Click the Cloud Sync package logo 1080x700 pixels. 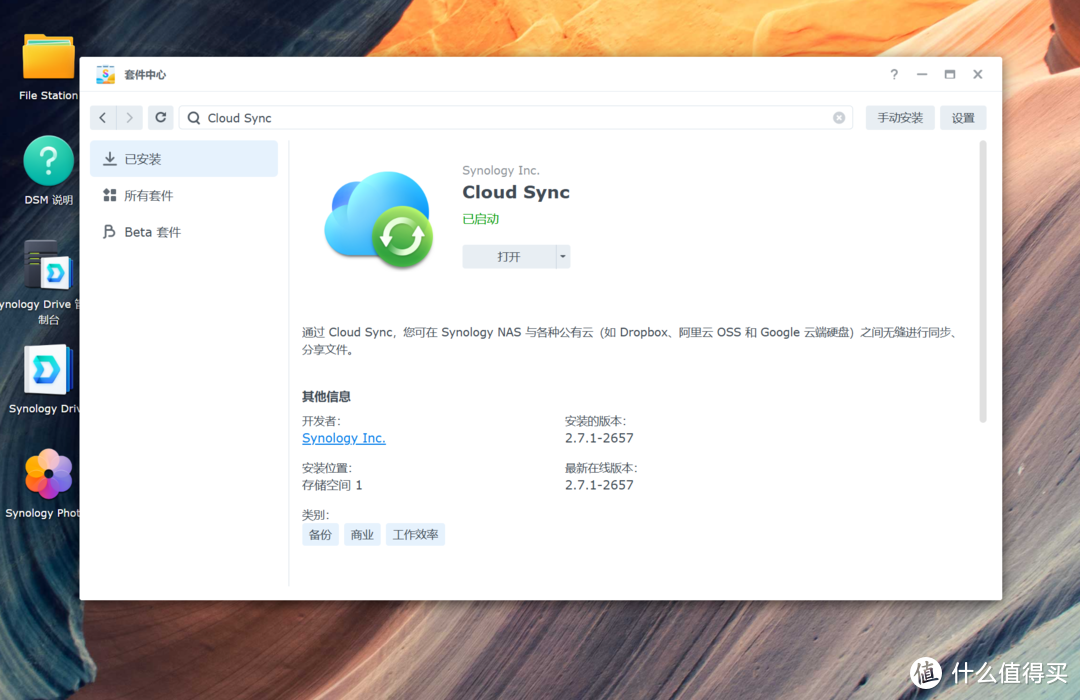pyautogui.click(x=379, y=219)
